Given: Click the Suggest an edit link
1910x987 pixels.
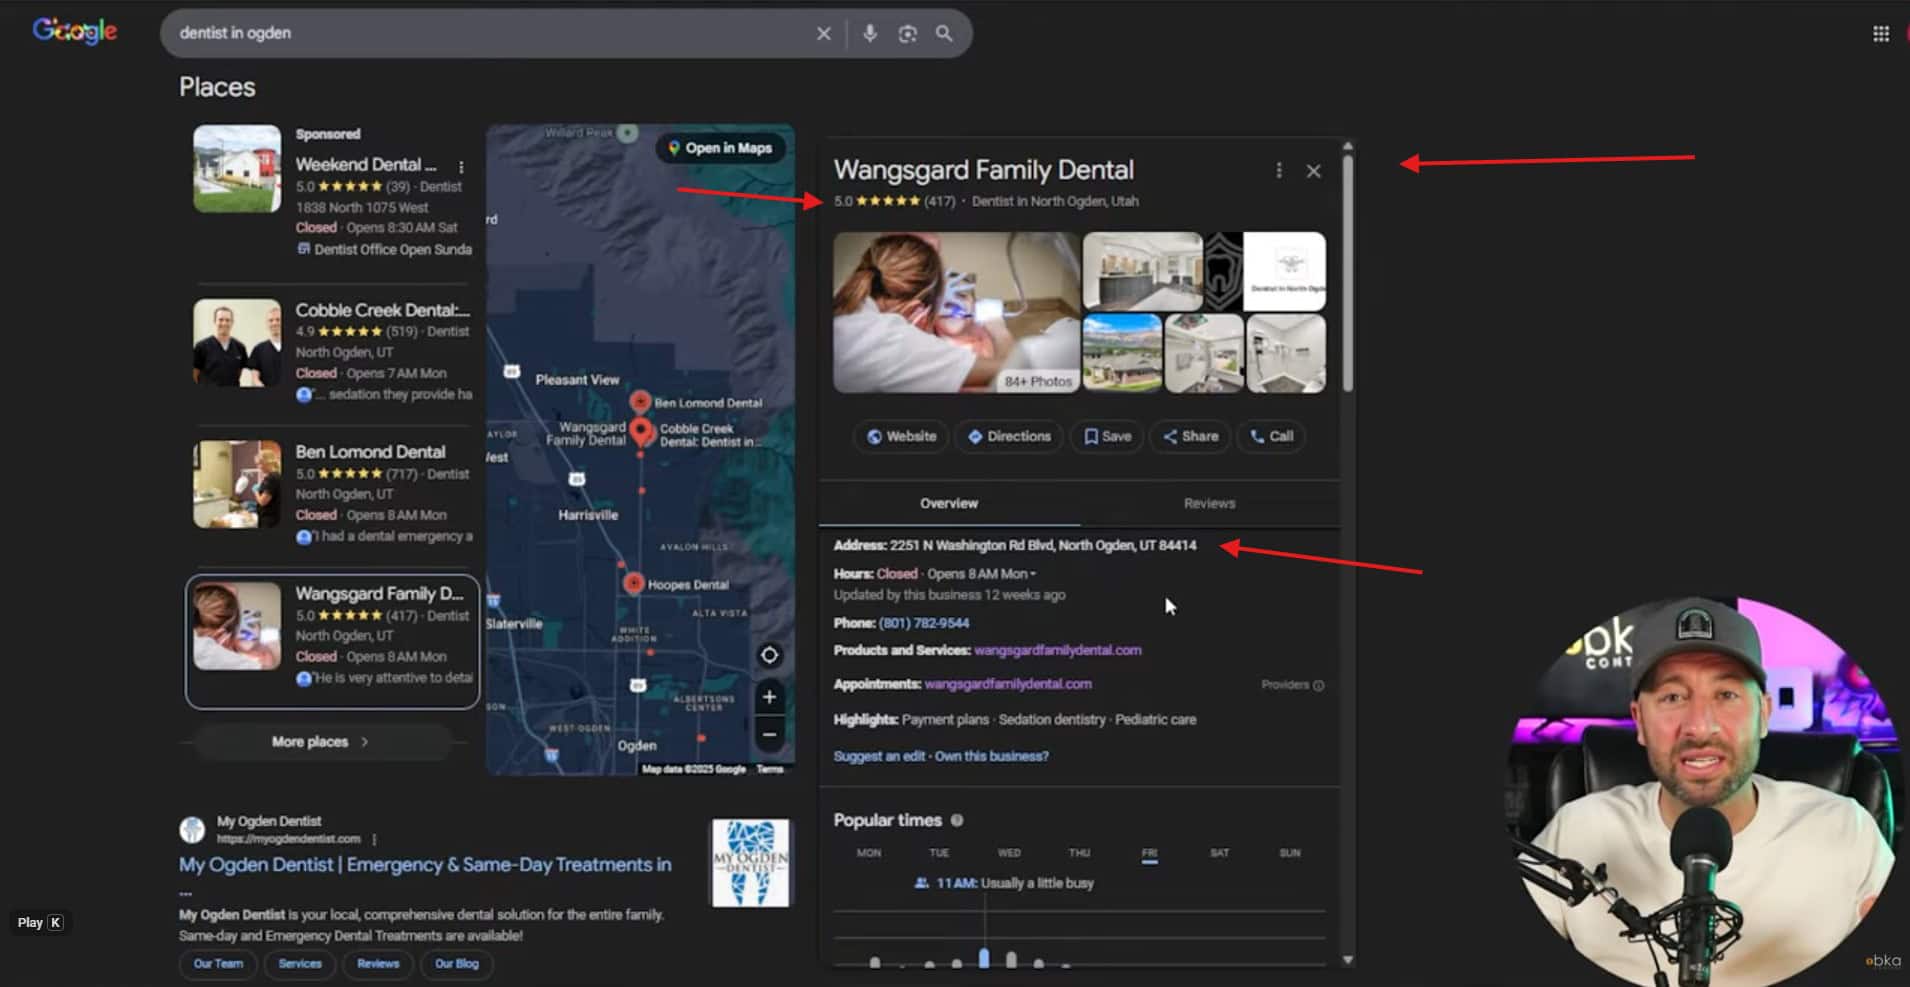Looking at the screenshot, I should point(878,756).
